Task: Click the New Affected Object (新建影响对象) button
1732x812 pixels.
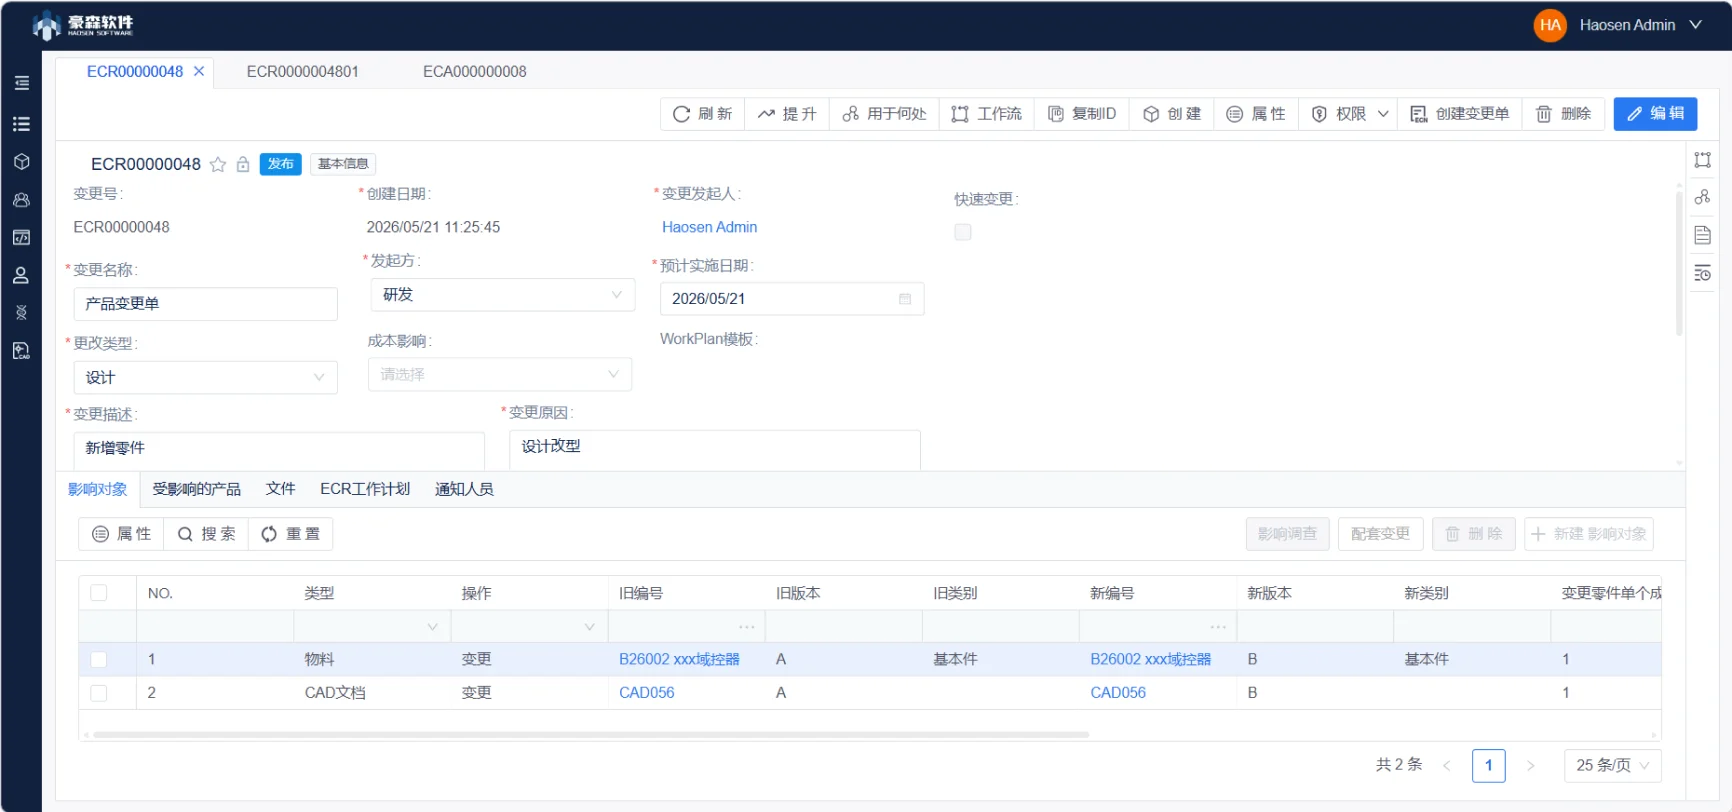Action: click(x=1588, y=534)
